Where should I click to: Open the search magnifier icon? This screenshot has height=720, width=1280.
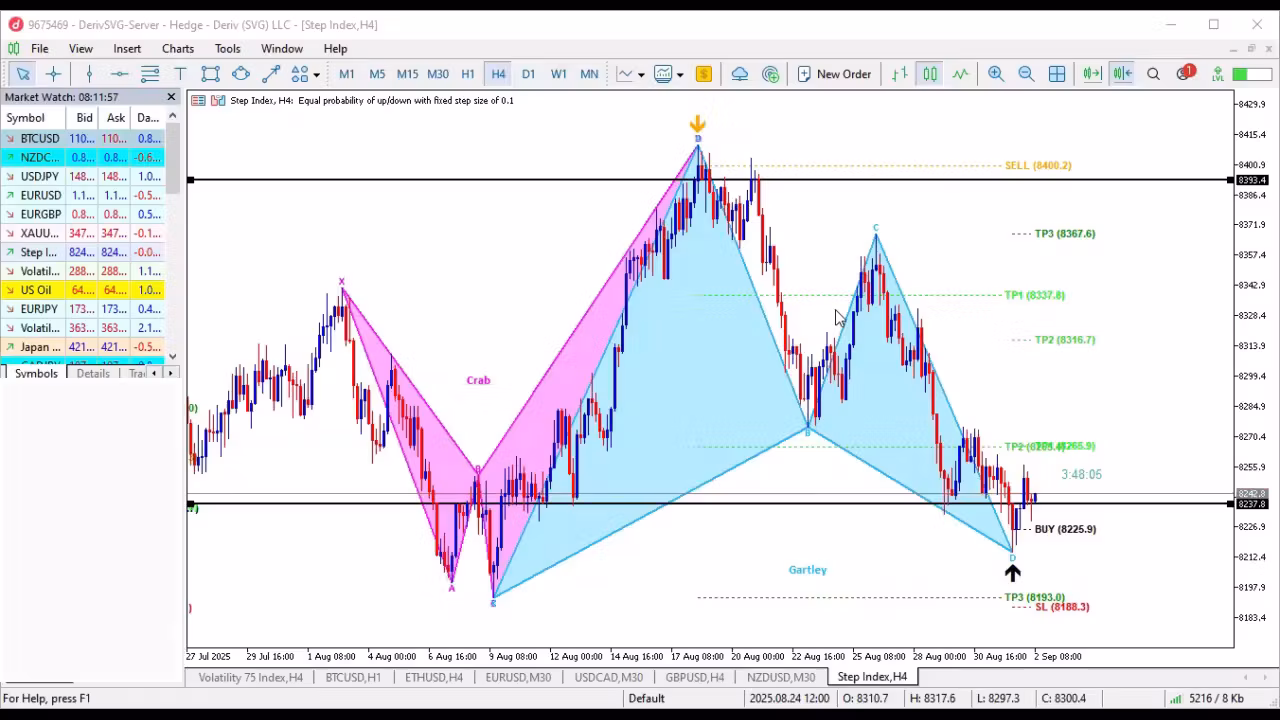tap(1153, 74)
